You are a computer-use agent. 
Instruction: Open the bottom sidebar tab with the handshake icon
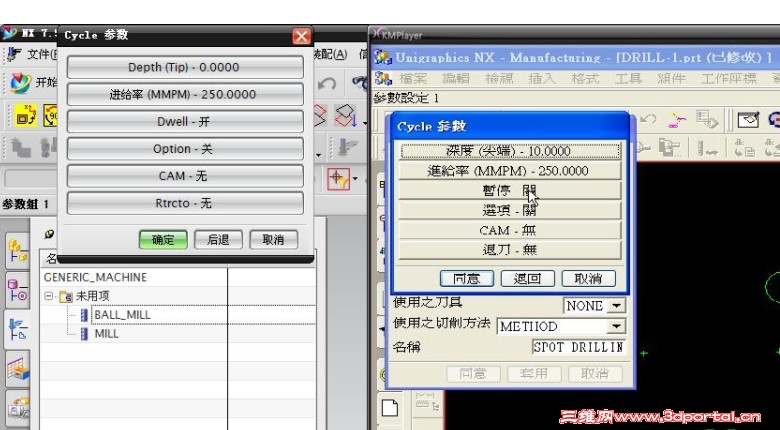click(19, 409)
